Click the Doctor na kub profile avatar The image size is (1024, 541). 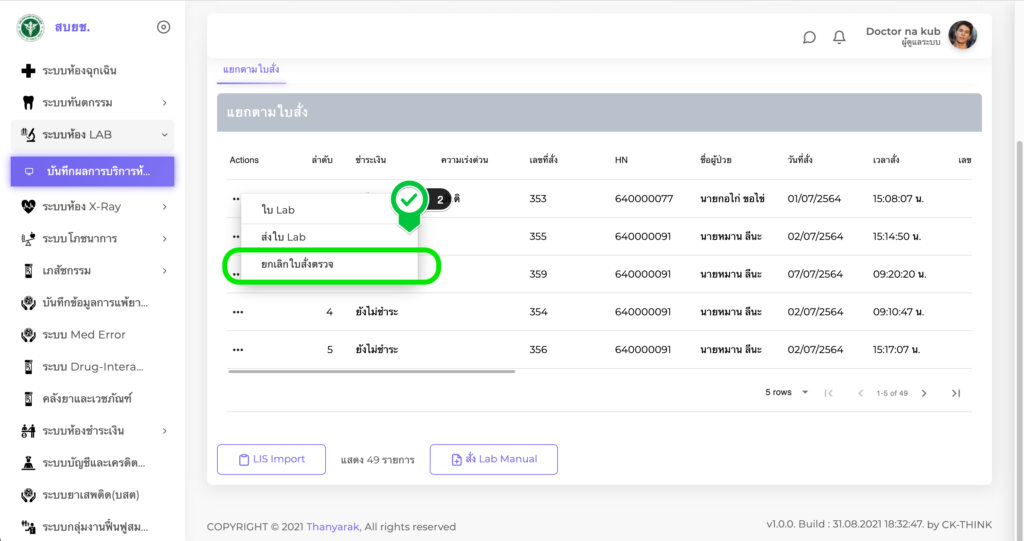(x=962, y=36)
